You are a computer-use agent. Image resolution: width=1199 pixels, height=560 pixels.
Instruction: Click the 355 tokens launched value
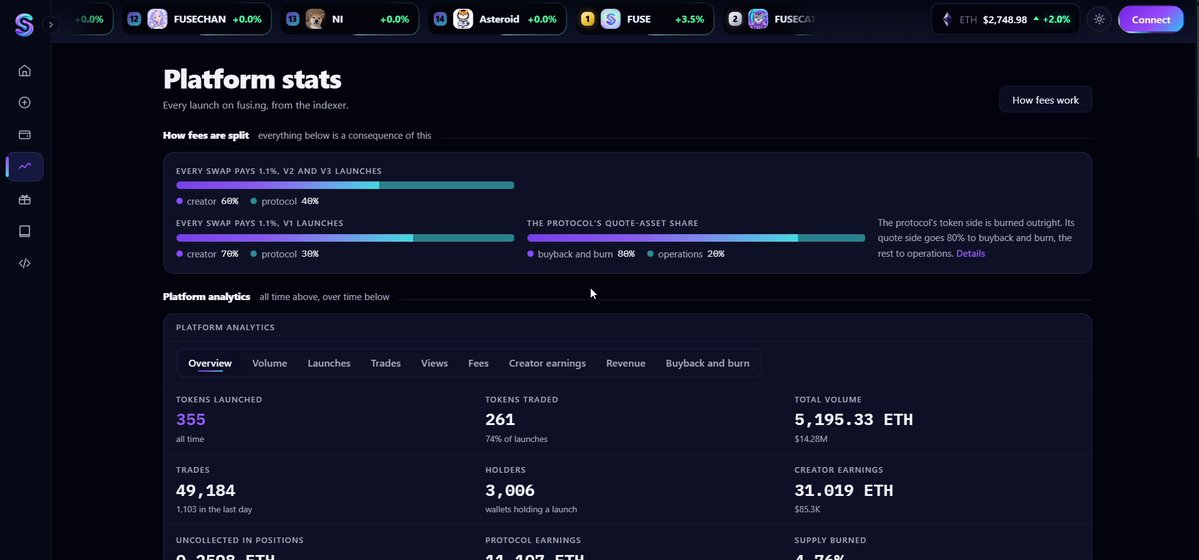click(190, 419)
